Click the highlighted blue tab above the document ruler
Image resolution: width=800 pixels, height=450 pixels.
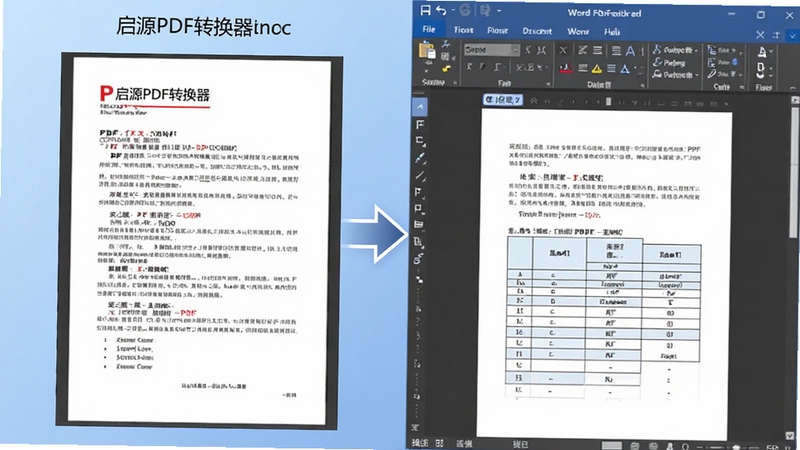(503, 100)
